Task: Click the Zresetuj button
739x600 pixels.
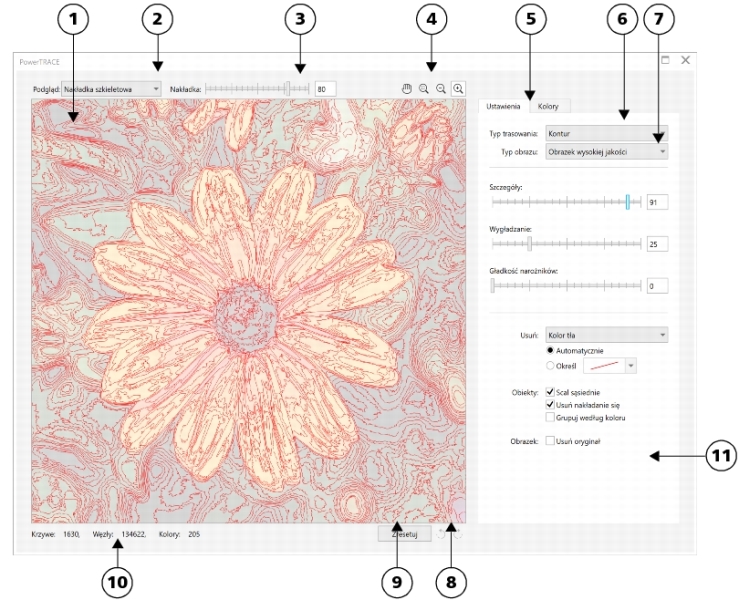Action: coord(404,534)
